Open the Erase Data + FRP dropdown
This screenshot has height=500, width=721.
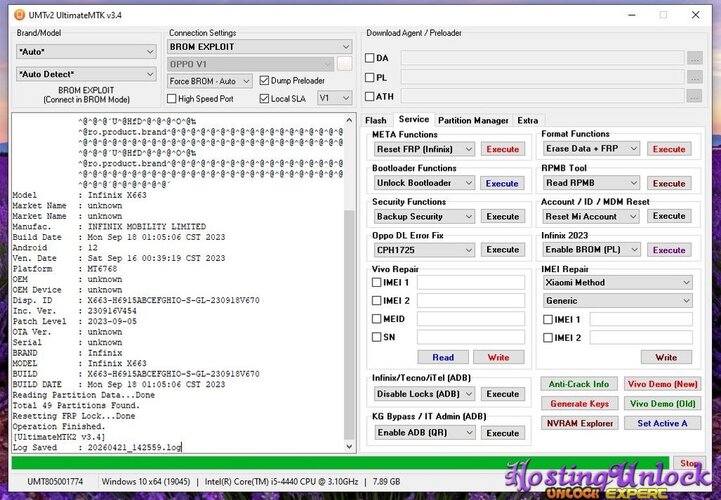pyautogui.click(x=591, y=149)
